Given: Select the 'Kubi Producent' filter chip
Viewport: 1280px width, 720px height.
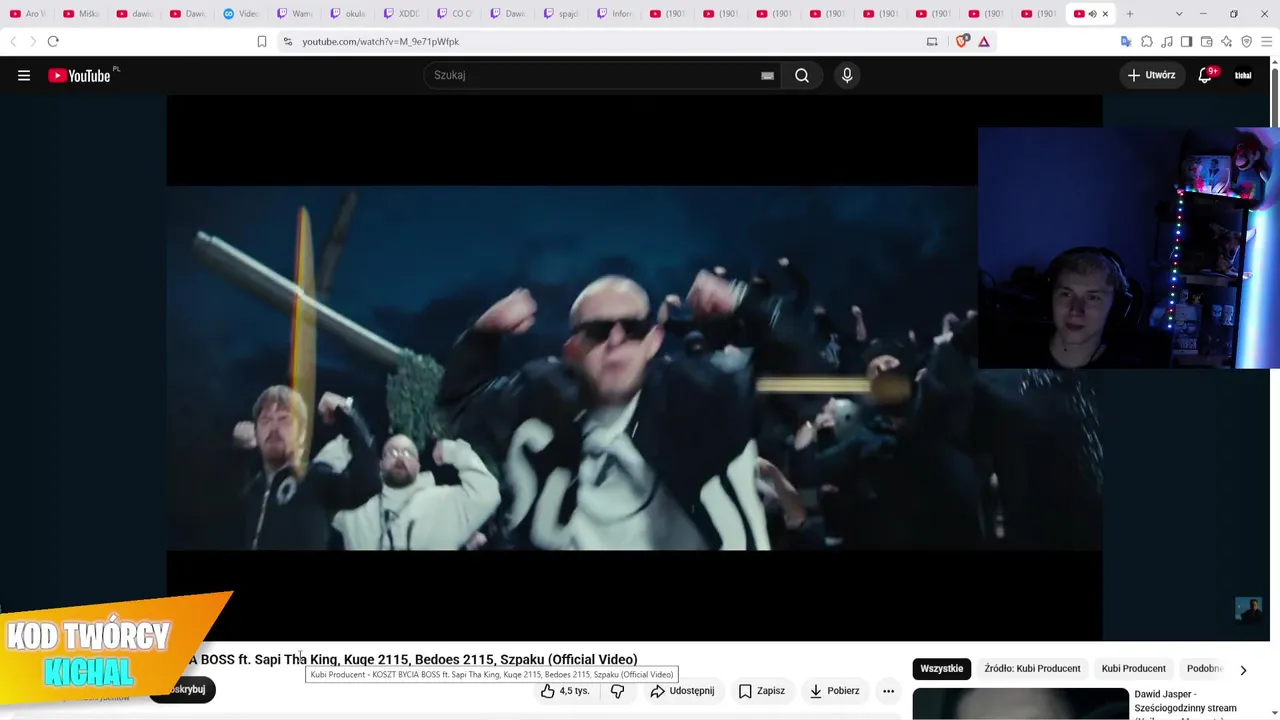Looking at the screenshot, I should tap(1134, 669).
